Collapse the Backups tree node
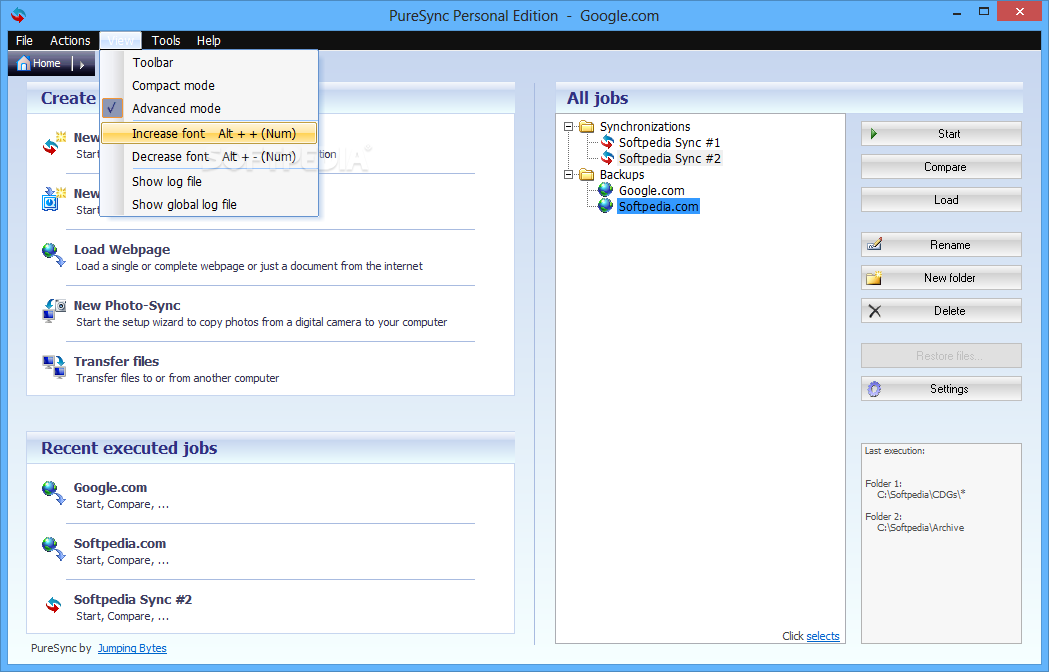The height and width of the screenshot is (672, 1049). click(568, 175)
